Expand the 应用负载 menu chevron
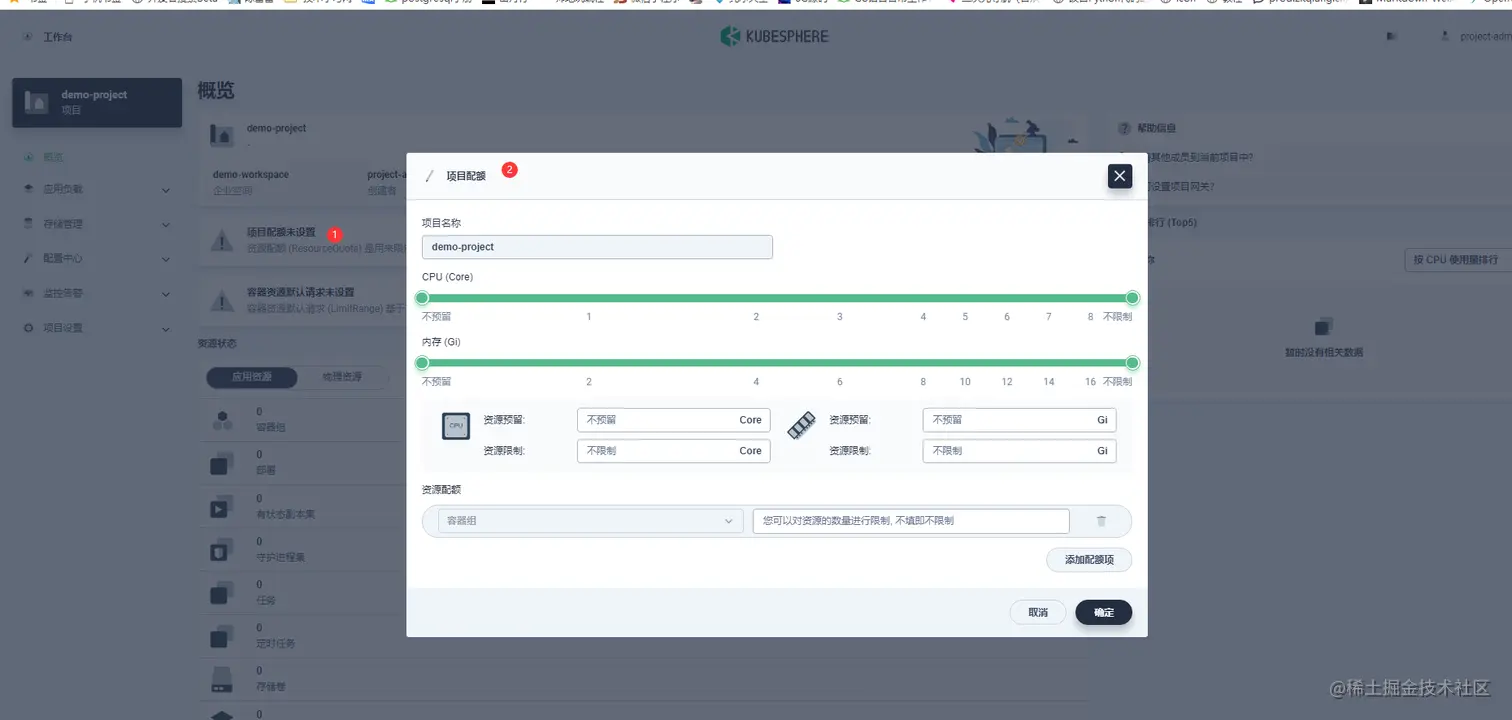Viewport: 1512px width, 720px height. [x=166, y=189]
